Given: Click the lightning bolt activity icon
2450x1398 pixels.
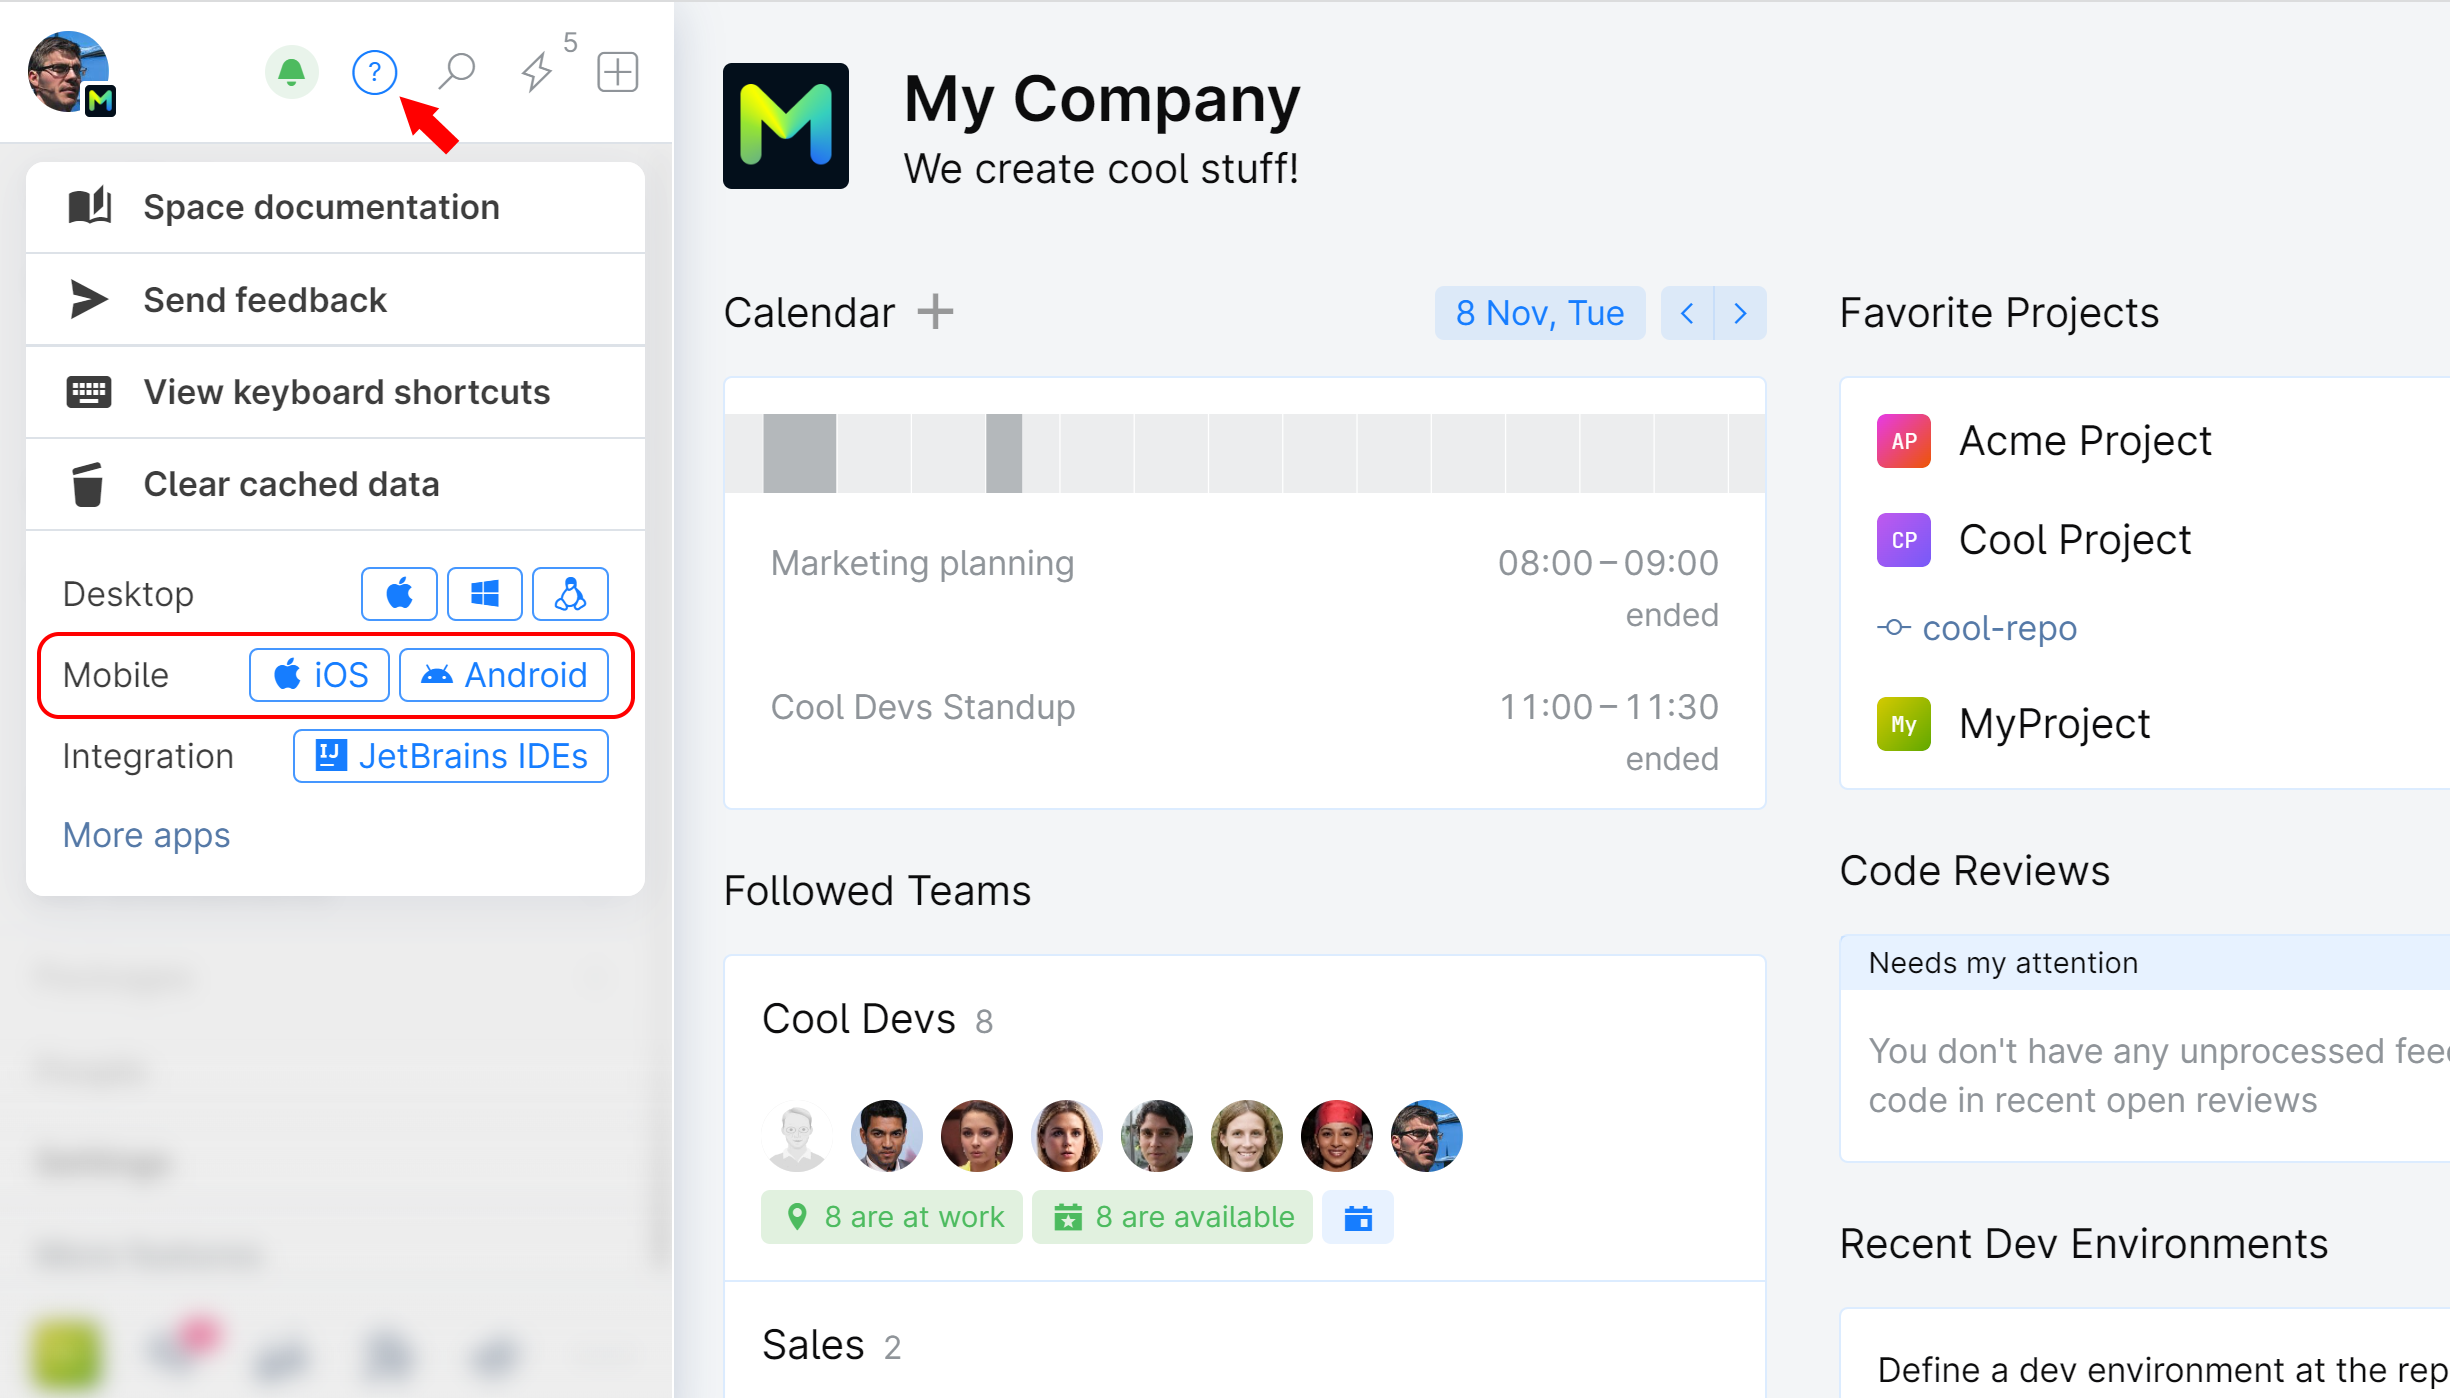Looking at the screenshot, I should [538, 71].
